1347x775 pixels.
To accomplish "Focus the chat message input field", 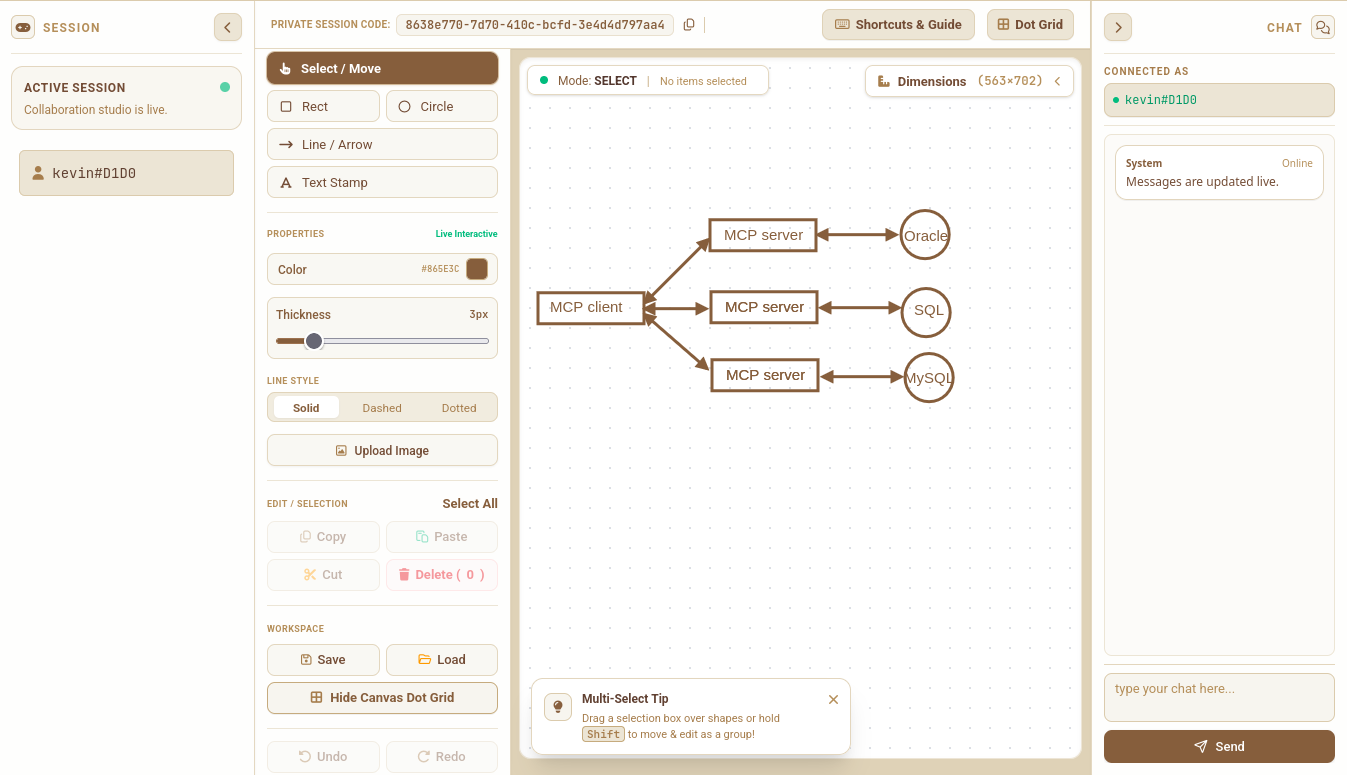I will click(x=1219, y=697).
